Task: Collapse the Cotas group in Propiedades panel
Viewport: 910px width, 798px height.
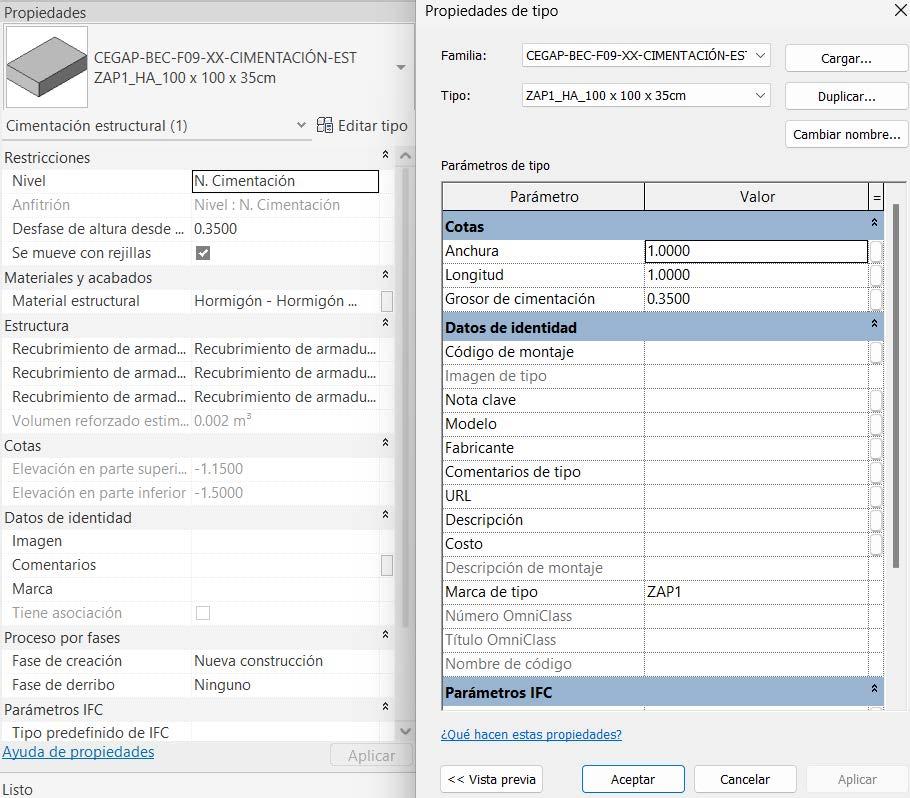Action: tap(385, 442)
